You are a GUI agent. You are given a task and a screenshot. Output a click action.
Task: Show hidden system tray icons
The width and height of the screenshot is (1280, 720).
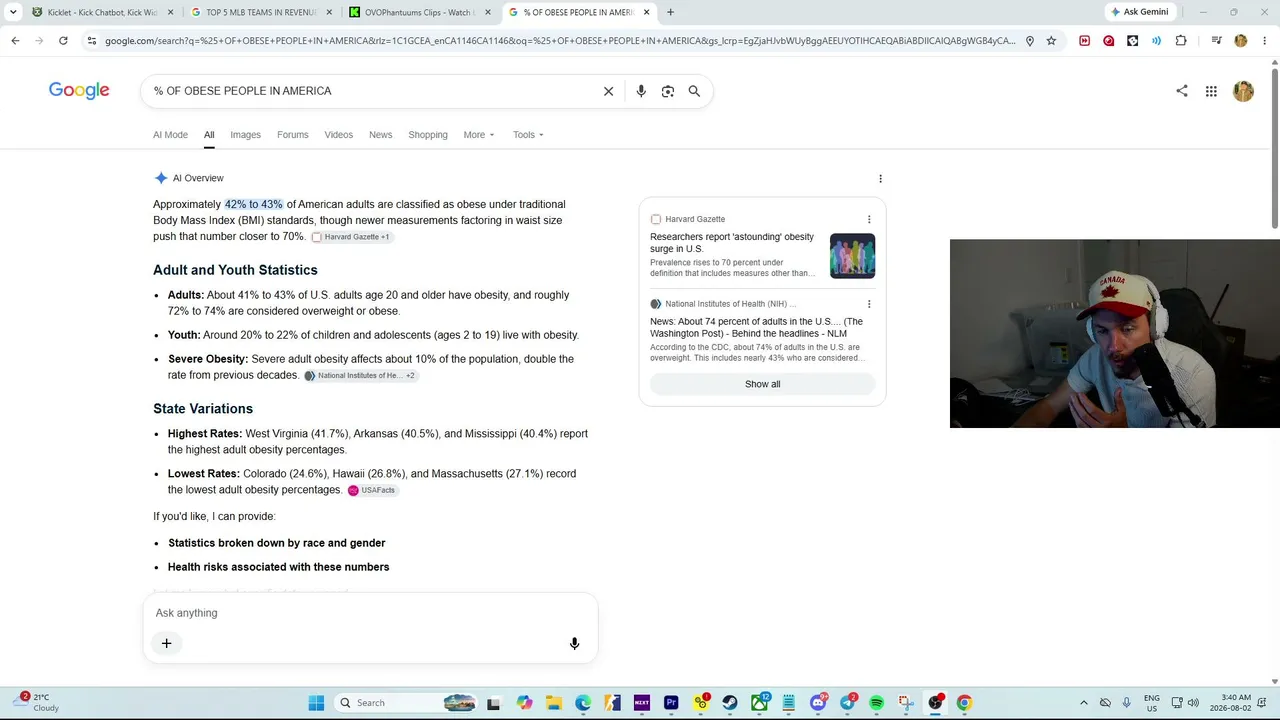(x=1083, y=703)
